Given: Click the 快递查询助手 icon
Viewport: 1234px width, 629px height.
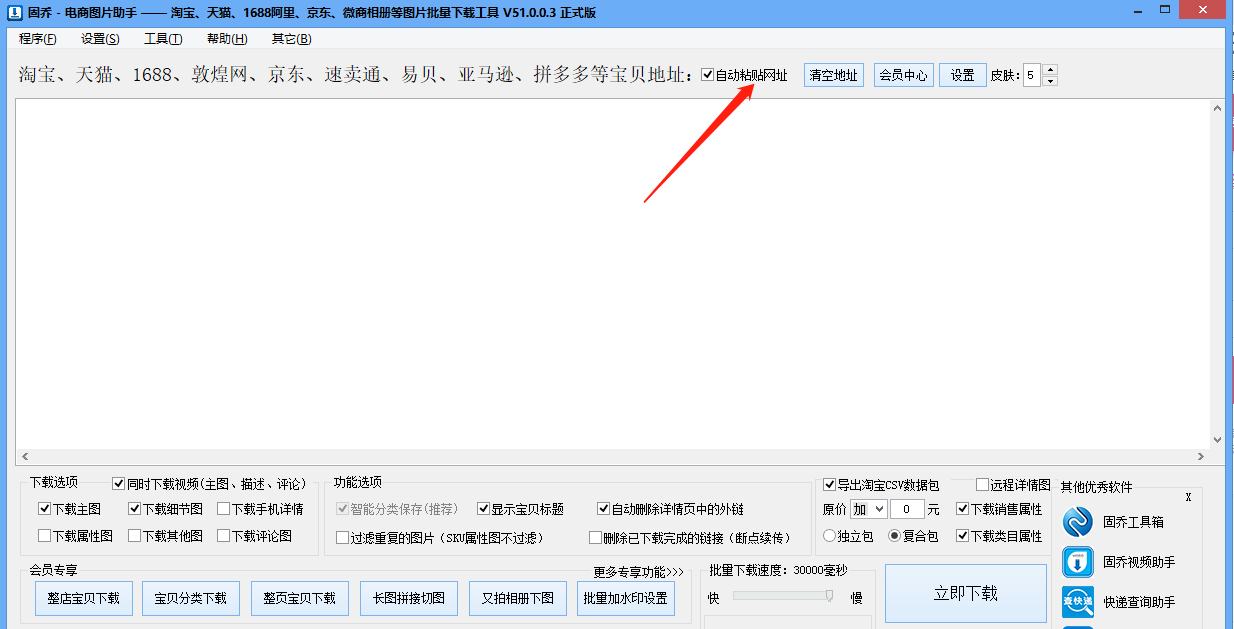Looking at the screenshot, I should point(1078,602).
